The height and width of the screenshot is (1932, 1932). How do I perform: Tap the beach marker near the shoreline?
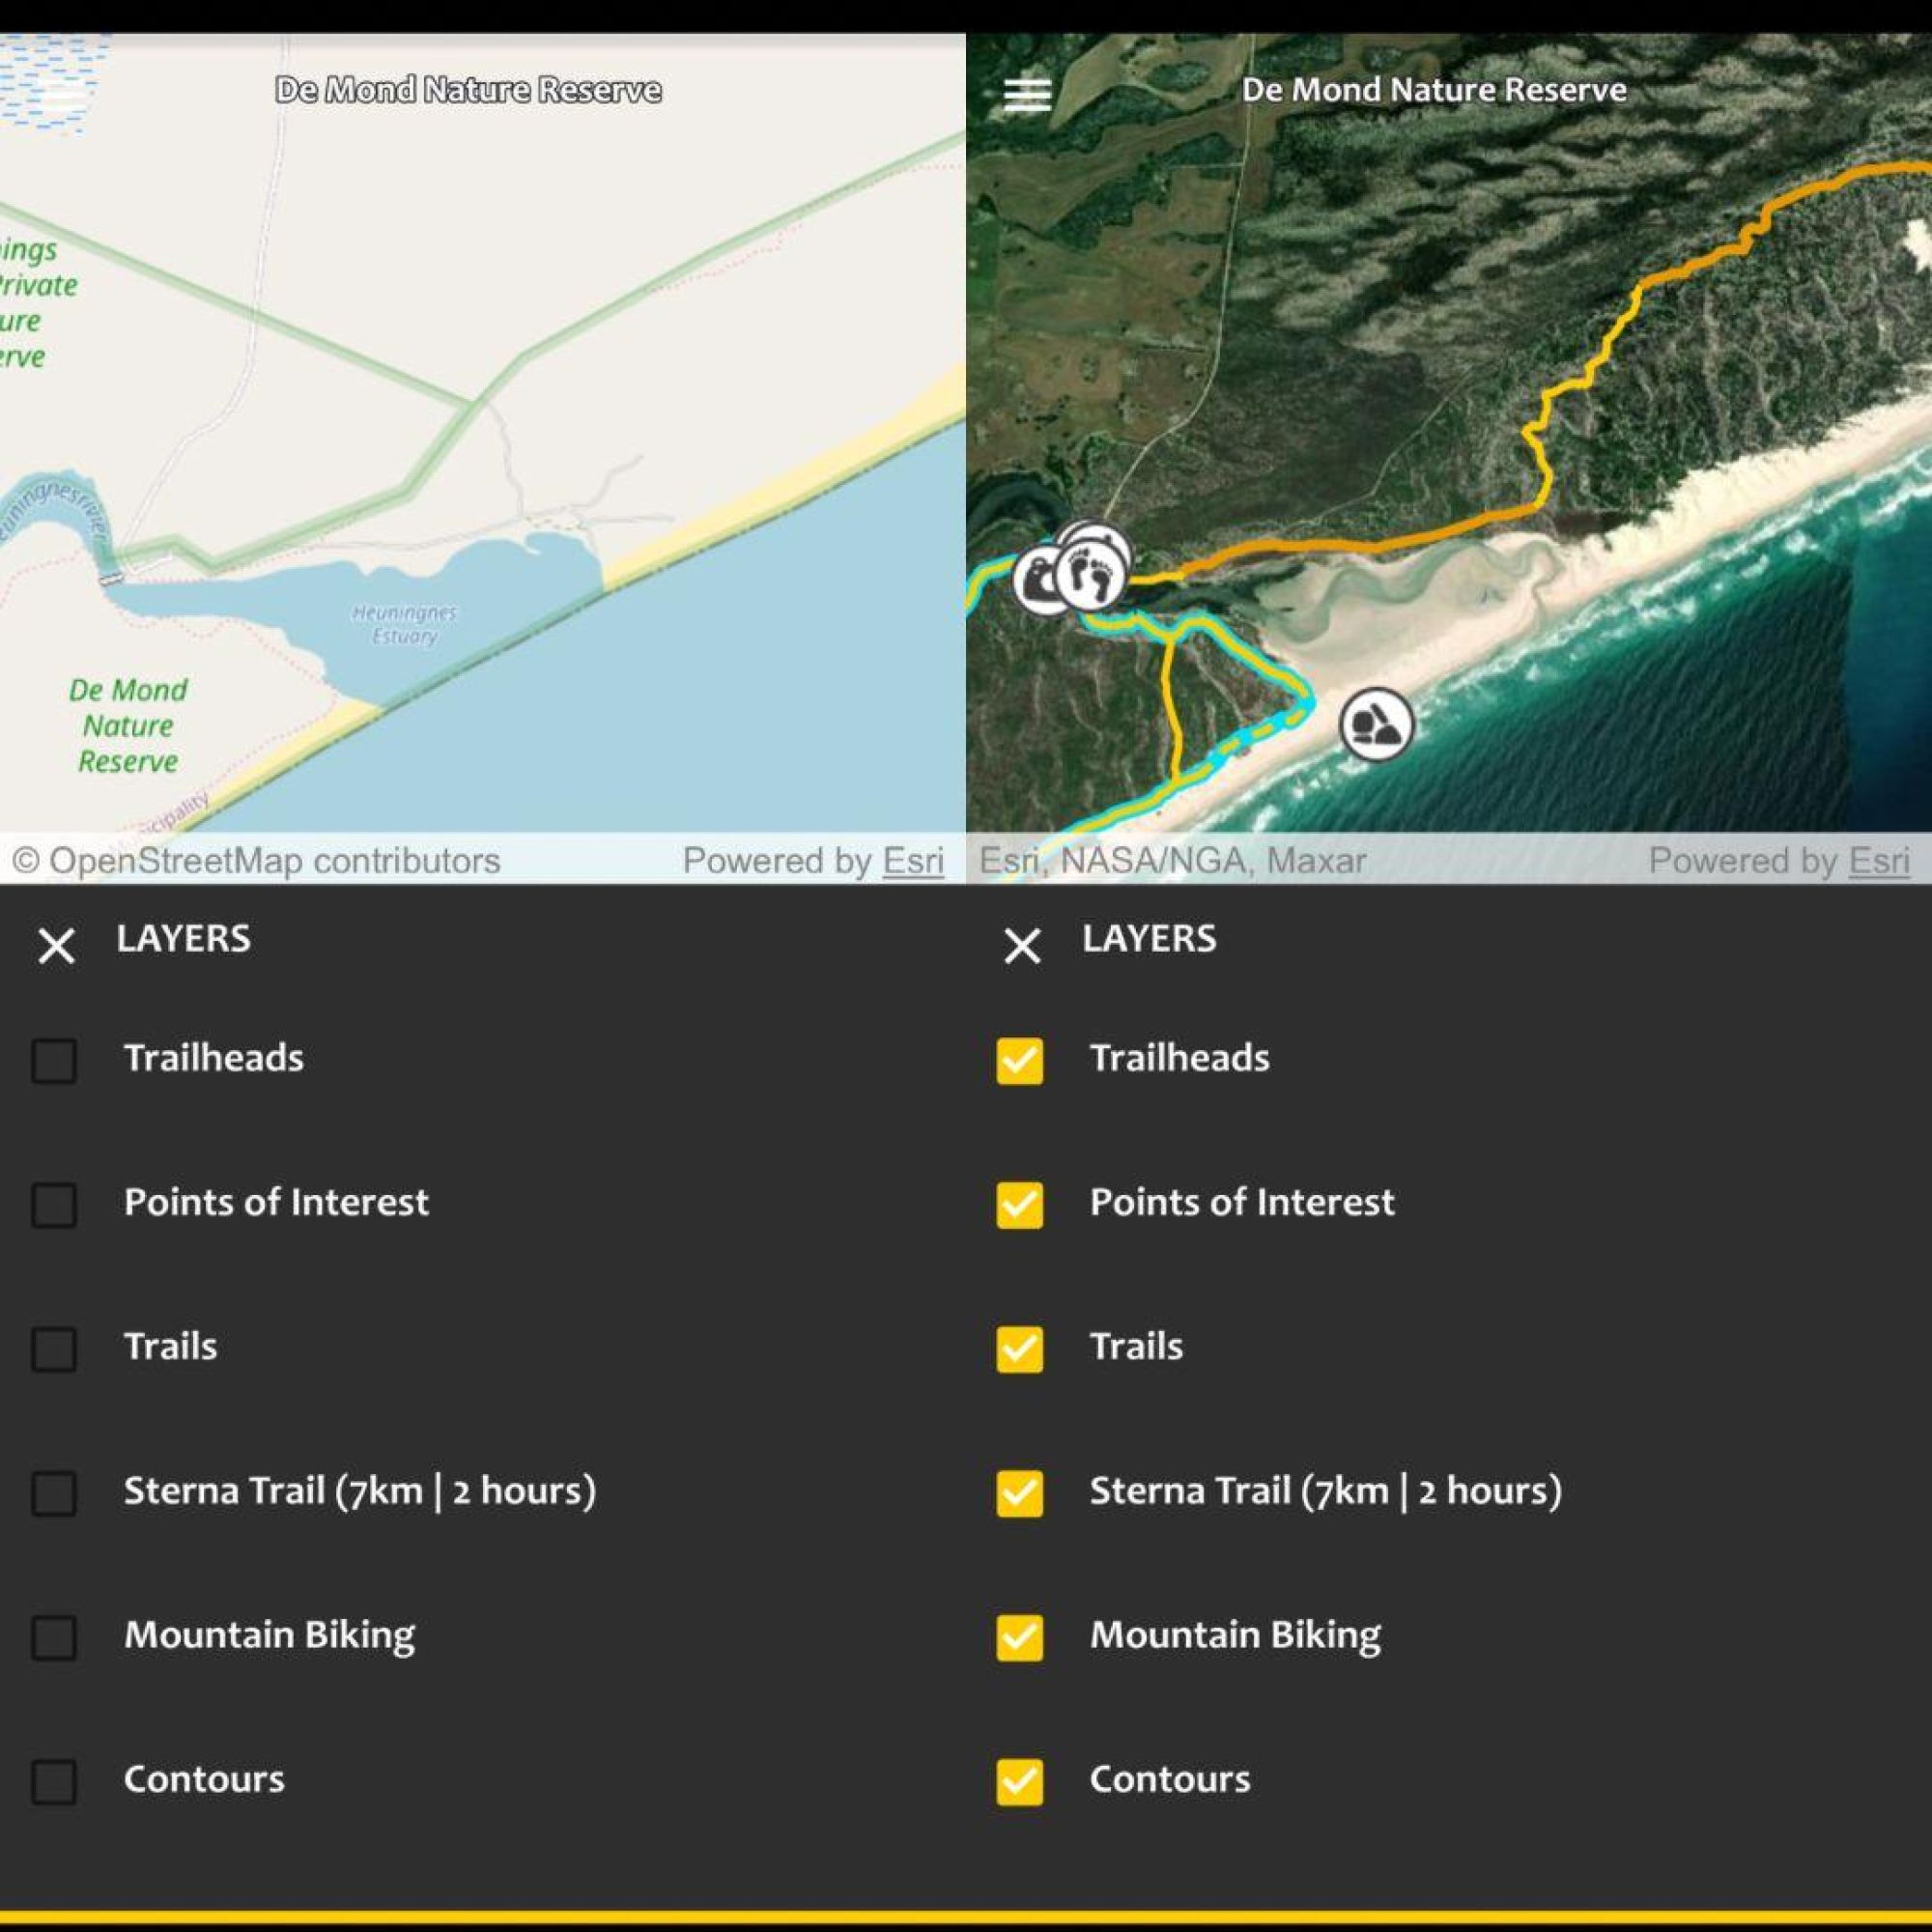pyautogui.click(x=1376, y=723)
